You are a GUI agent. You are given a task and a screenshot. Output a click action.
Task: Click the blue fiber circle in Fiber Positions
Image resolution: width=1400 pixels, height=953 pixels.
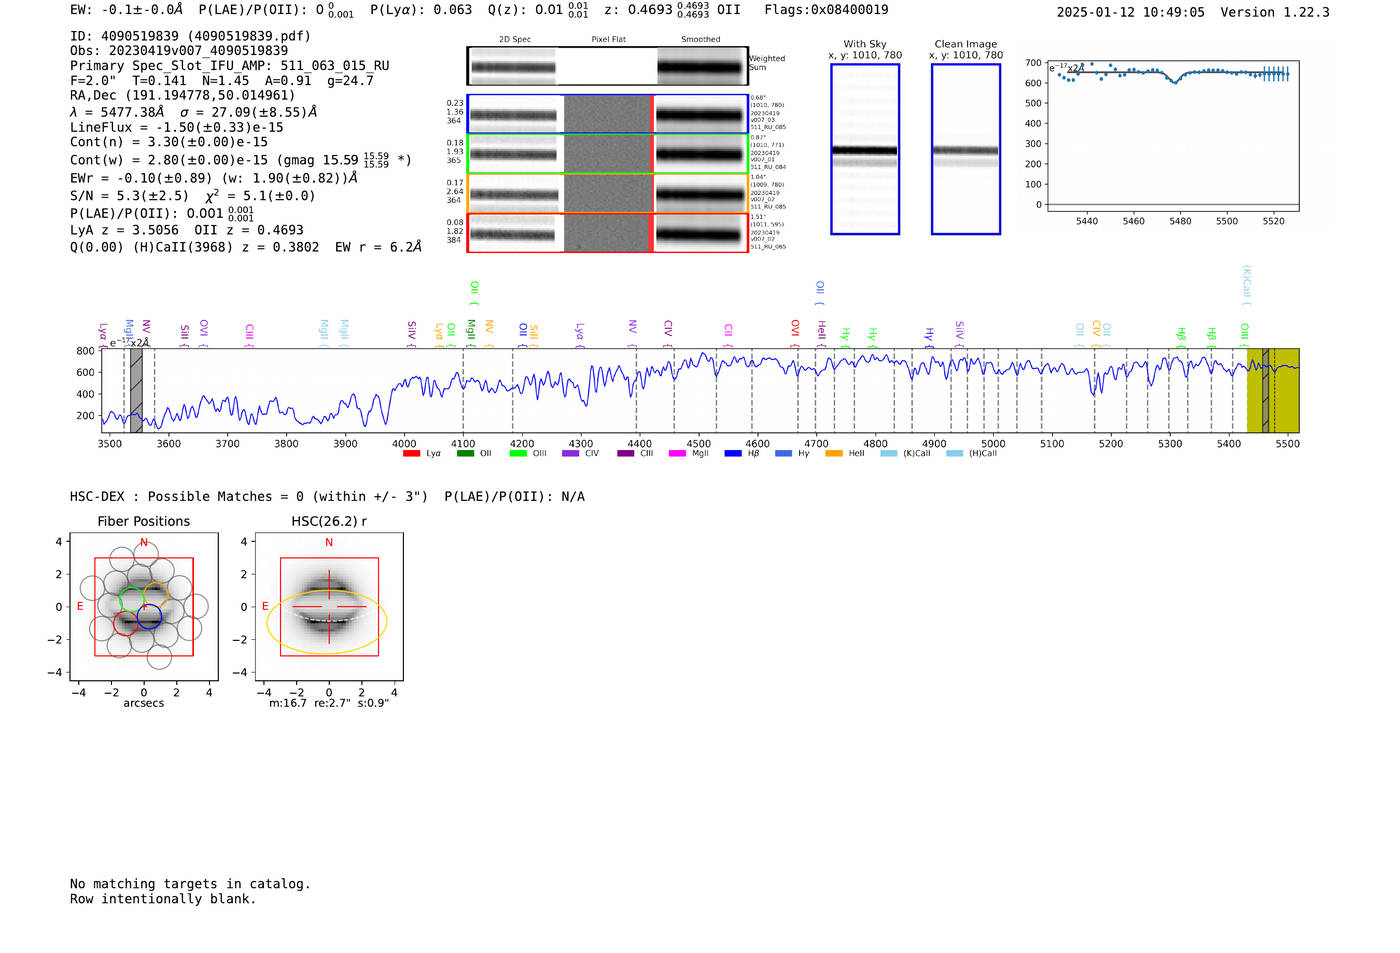149,616
